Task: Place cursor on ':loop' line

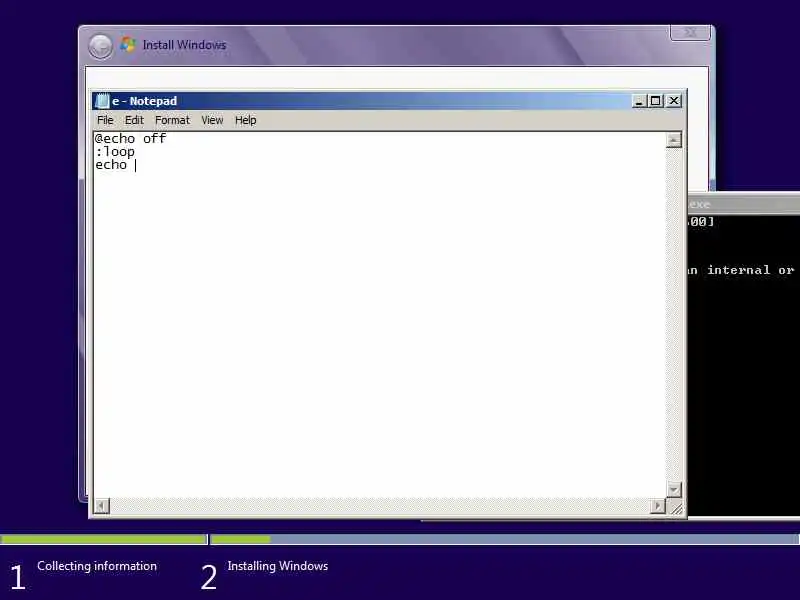Action: click(x=115, y=152)
